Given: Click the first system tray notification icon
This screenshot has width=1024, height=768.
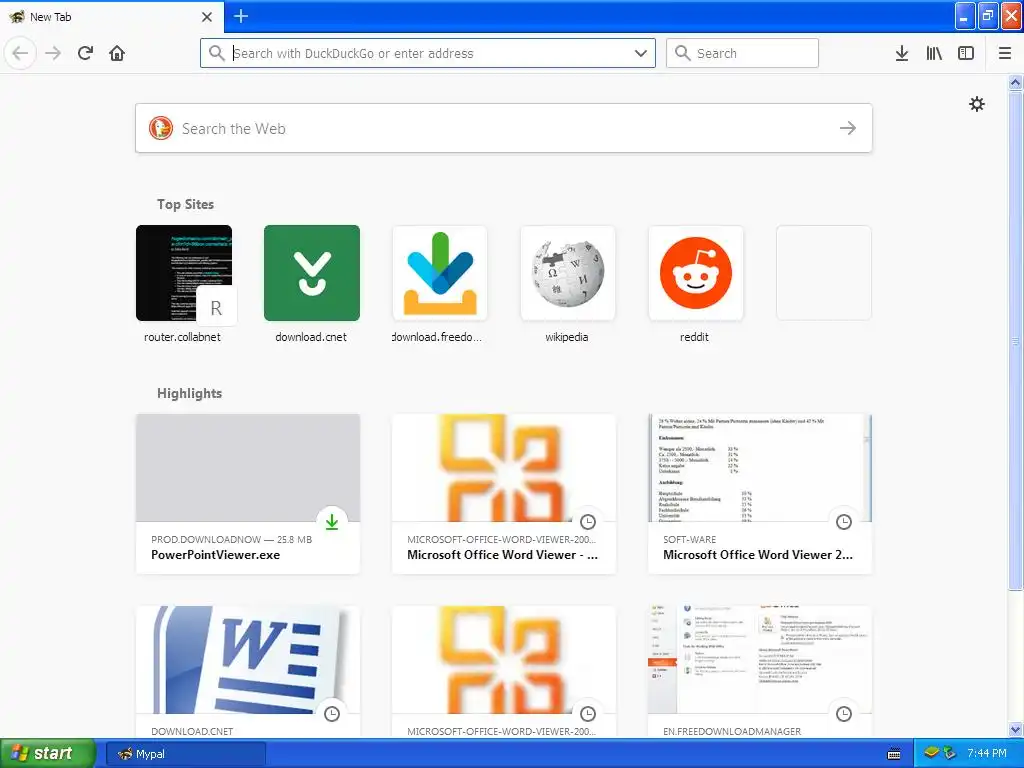Looking at the screenshot, I should tap(931, 753).
